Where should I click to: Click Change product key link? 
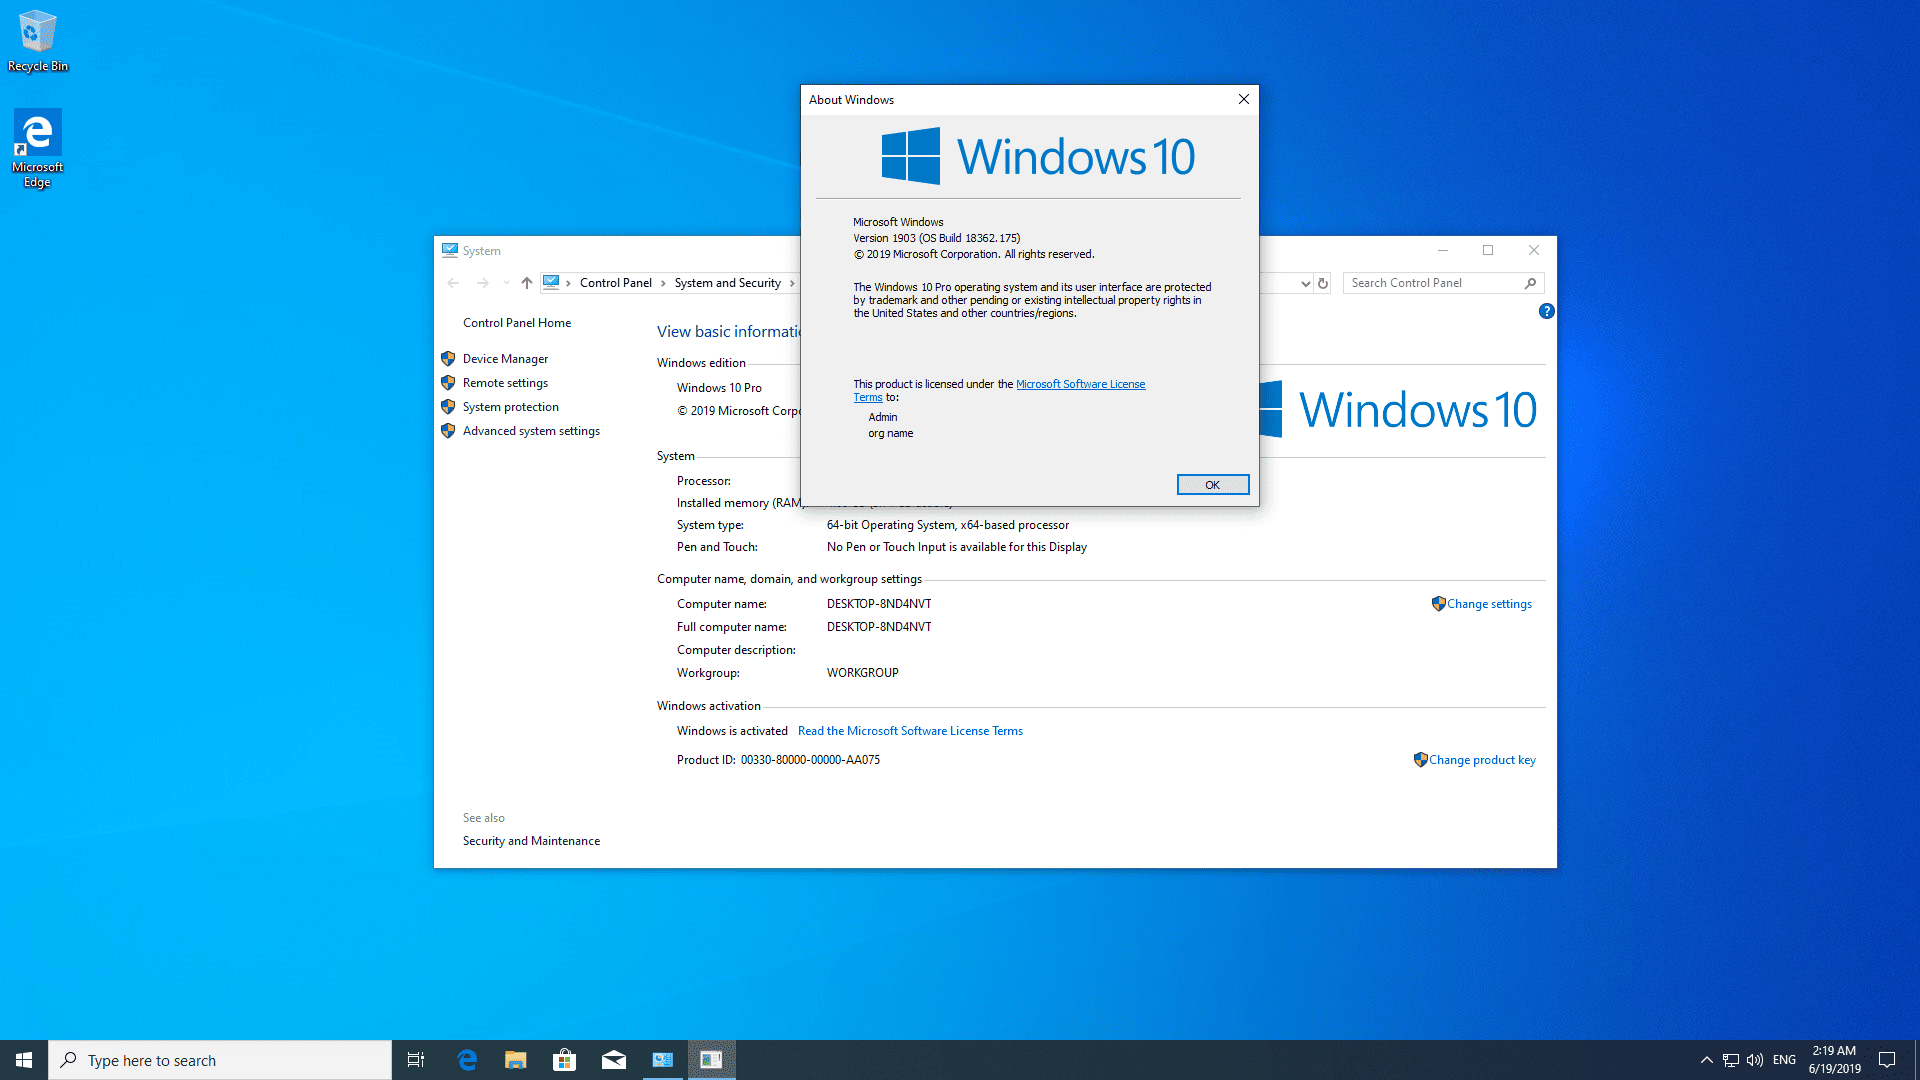(1481, 760)
